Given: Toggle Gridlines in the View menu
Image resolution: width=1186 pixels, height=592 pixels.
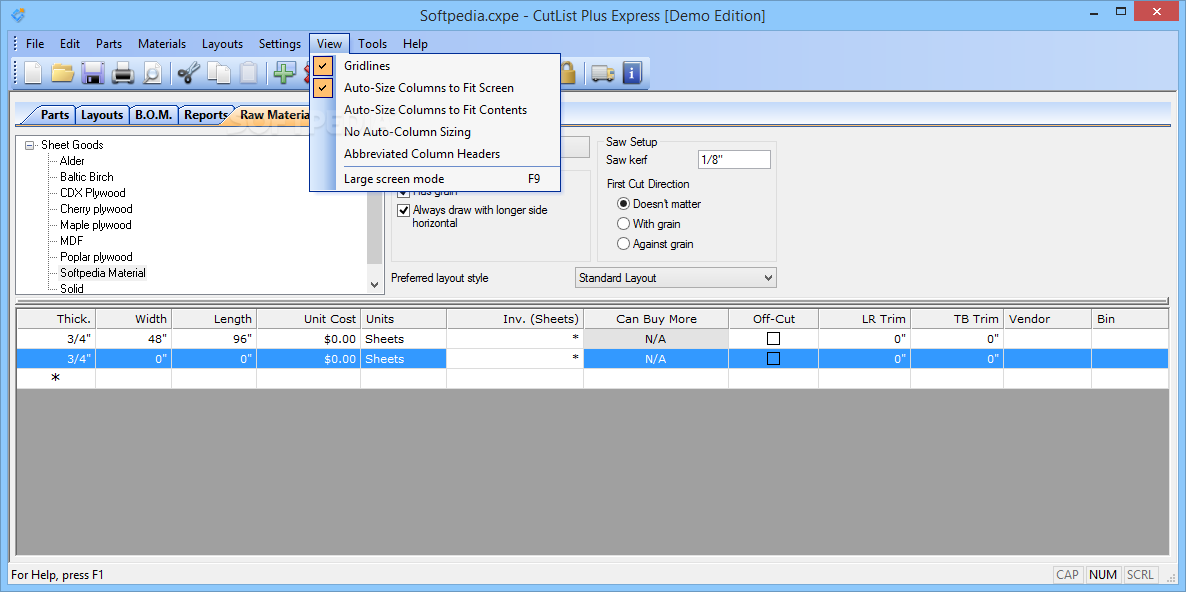Looking at the screenshot, I should [x=435, y=66].
